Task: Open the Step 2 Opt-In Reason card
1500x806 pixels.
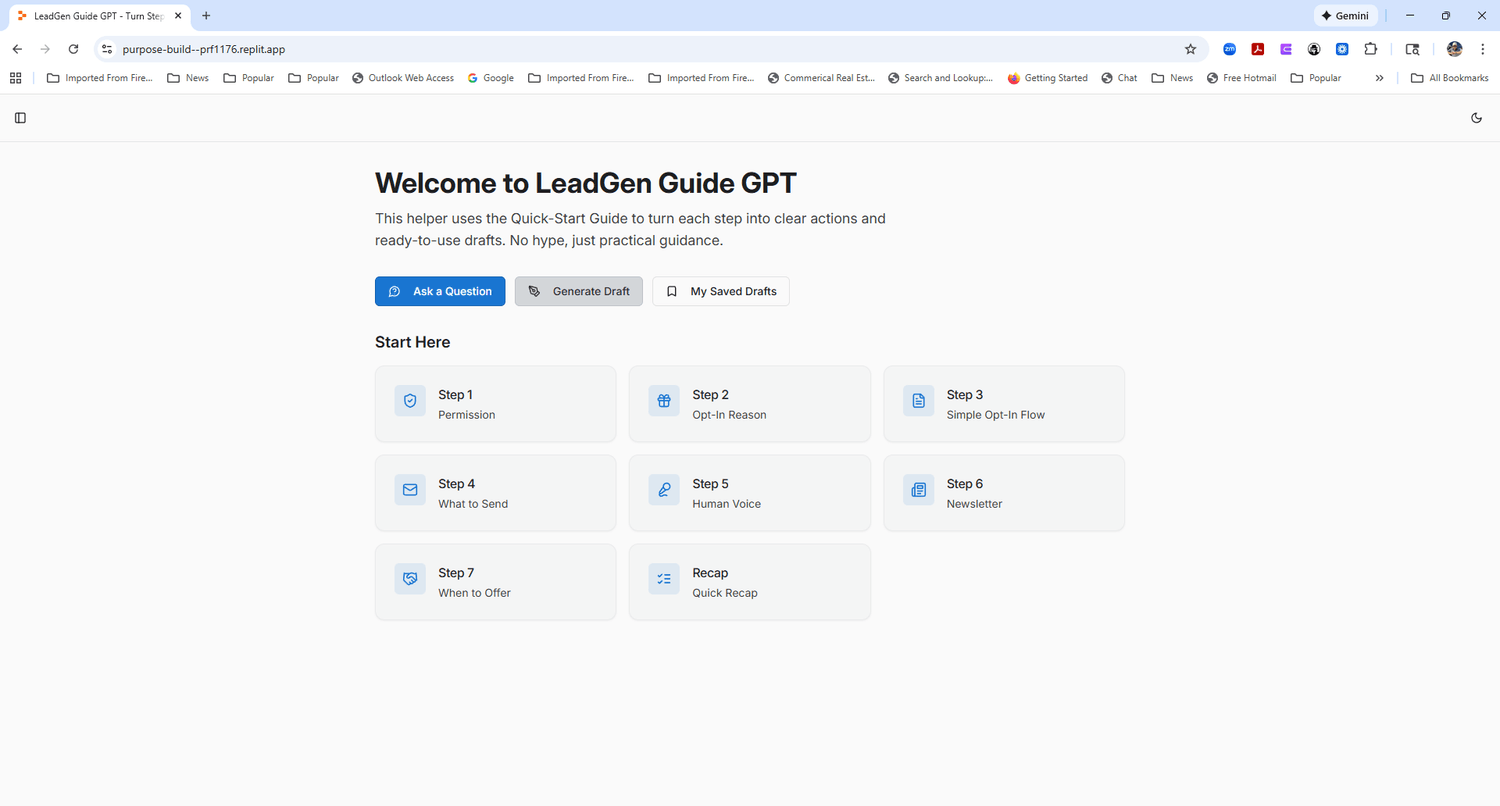Action: (749, 404)
